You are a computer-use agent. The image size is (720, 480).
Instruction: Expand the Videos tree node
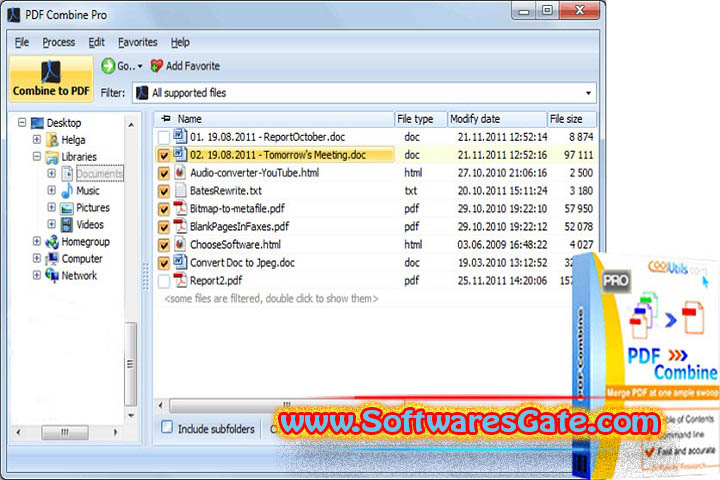pos(51,224)
